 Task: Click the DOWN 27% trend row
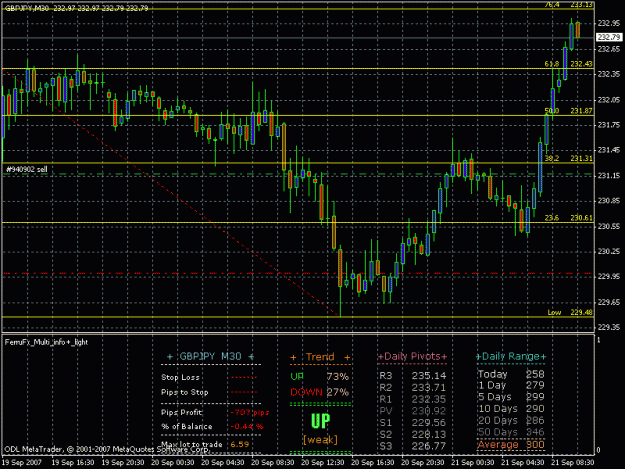pos(320,392)
